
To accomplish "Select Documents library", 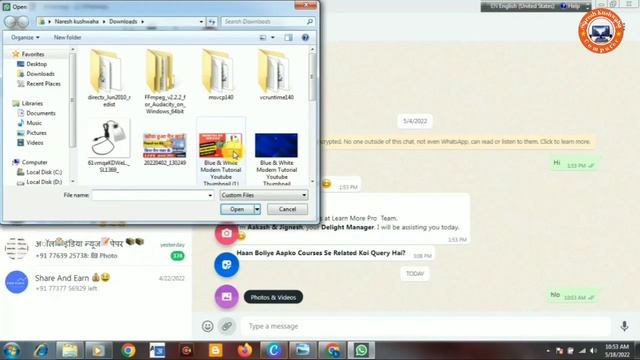I will [x=41, y=113].
